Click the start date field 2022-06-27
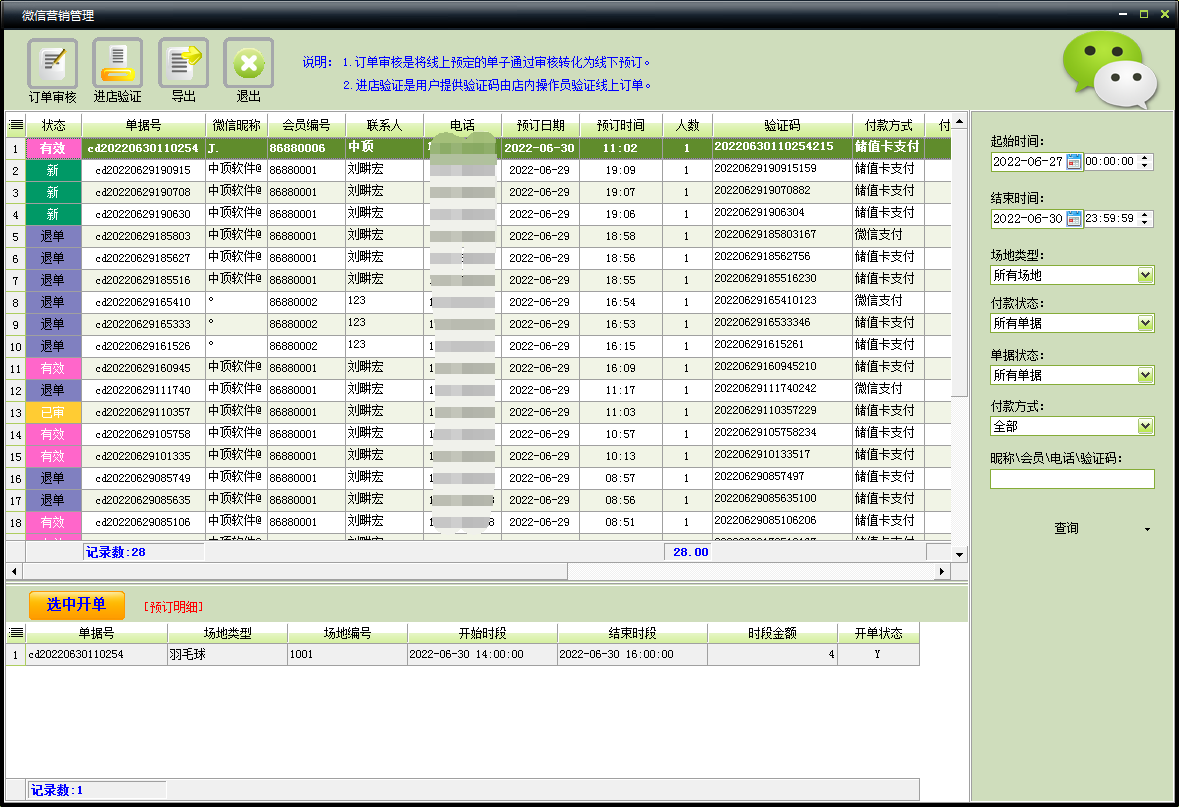Screen dimensions: 1179x807 point(1028,162)
